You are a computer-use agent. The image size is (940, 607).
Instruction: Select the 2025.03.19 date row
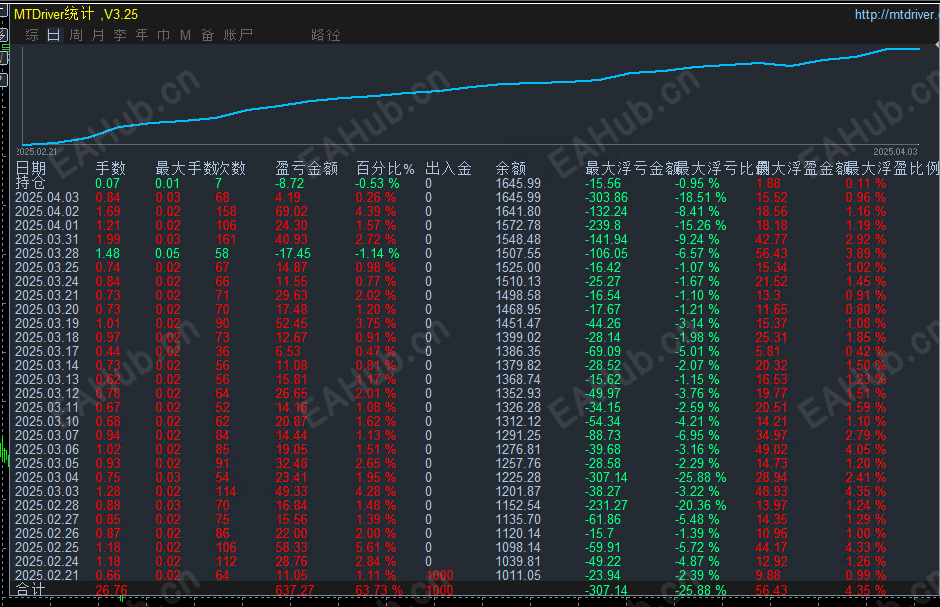[47, 324]
